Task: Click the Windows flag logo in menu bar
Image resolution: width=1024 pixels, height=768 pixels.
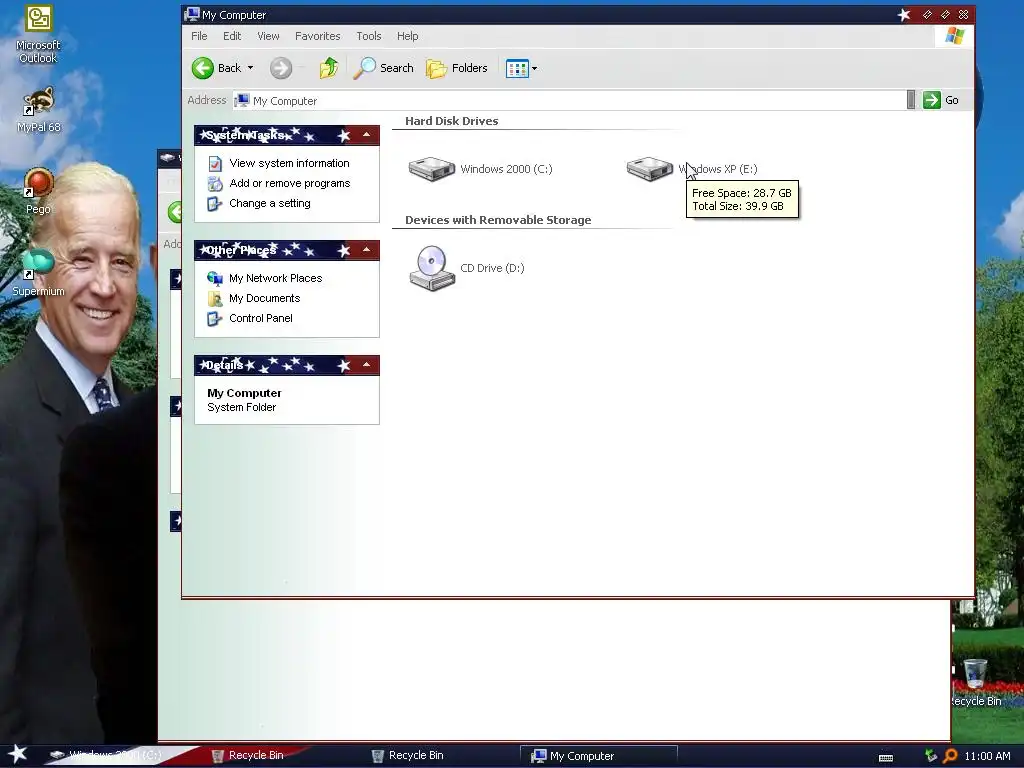Action: point(954,36)
